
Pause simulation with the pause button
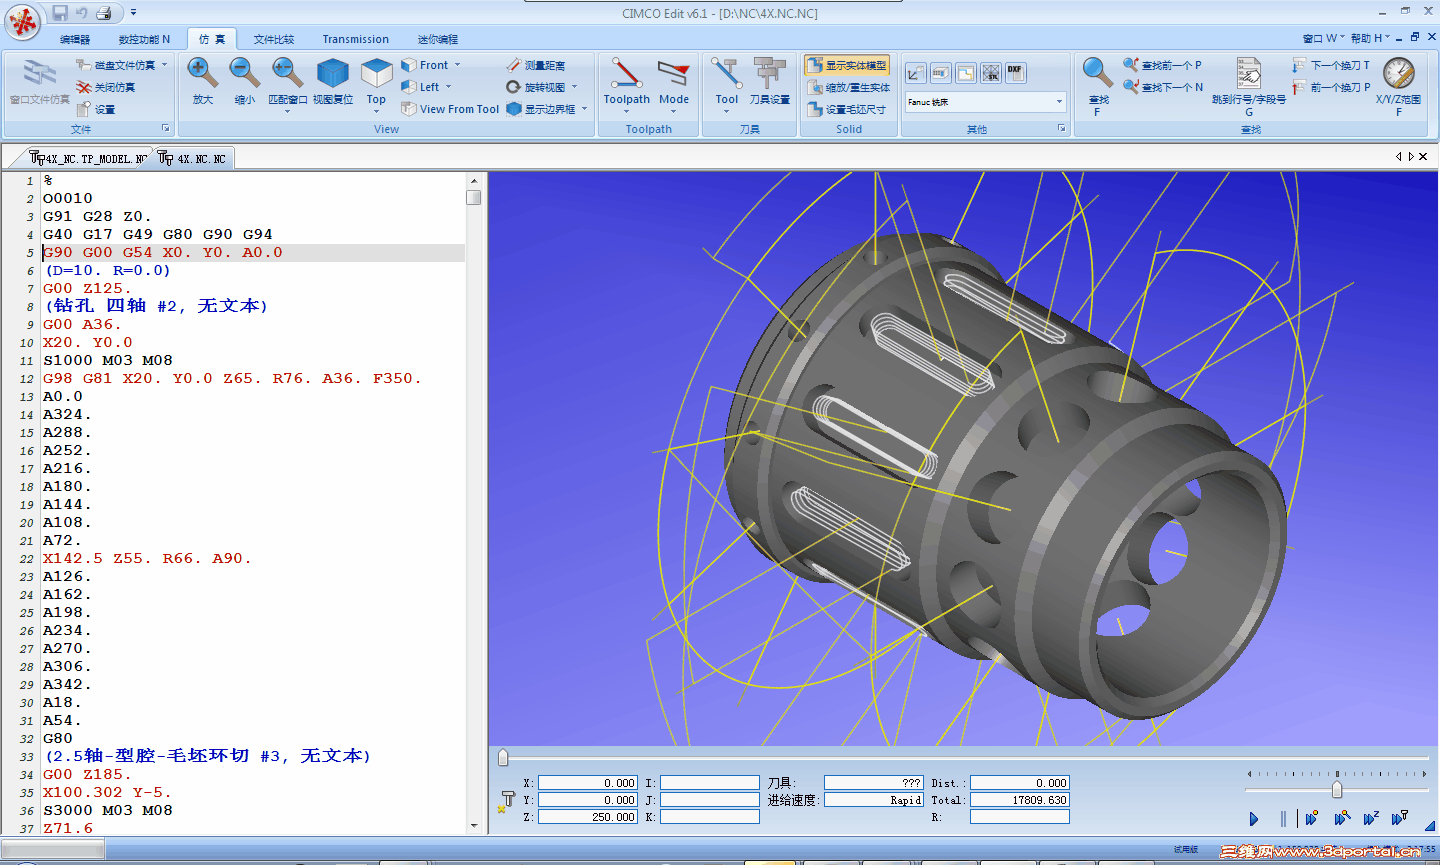[1283, 819]
